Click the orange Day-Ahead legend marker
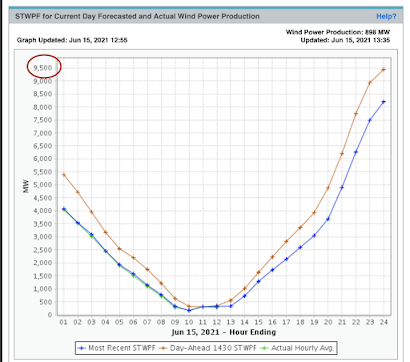Screen dimensions: 410x362 (163, 348)
